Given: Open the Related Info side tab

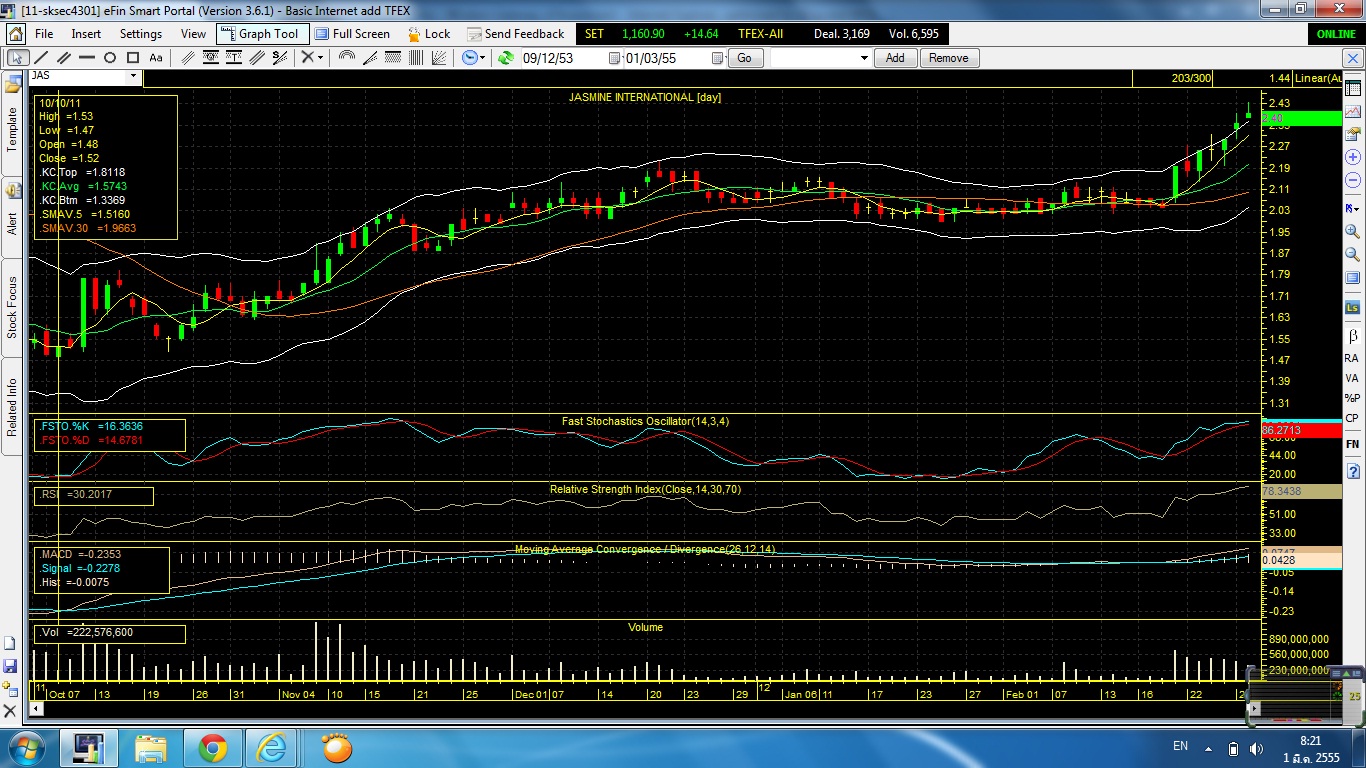Looking at the screenshot, I should pos(12,407).
